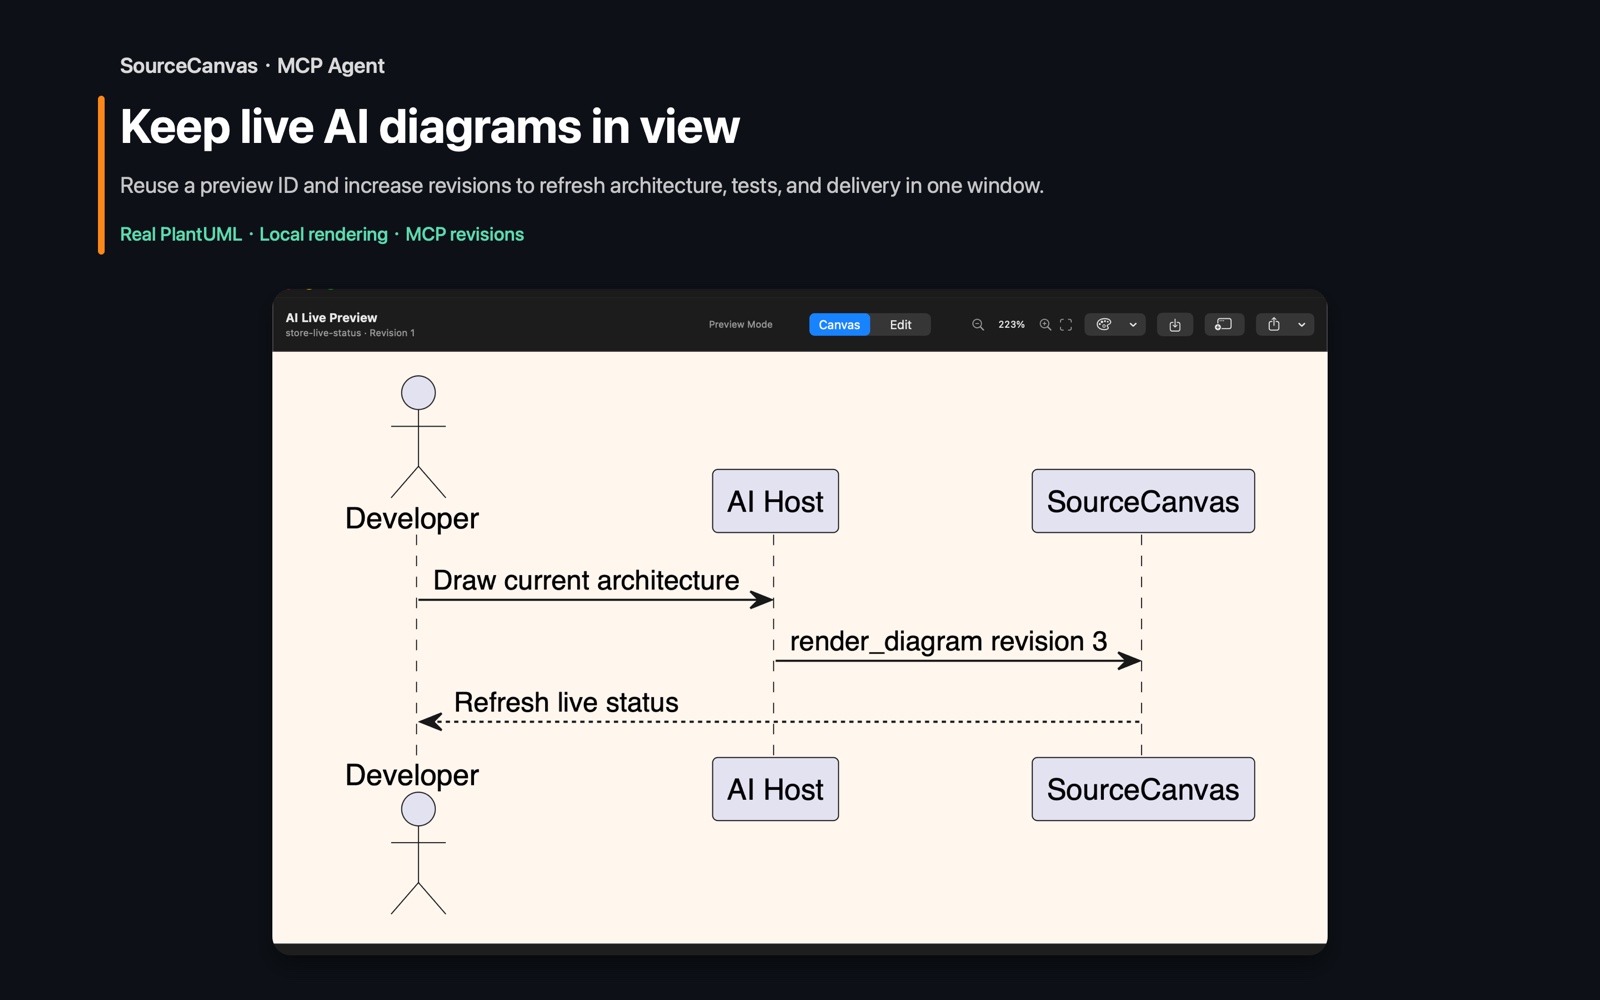Expand the palette dropdown chevron
Image resolution: width=1600 pixels, height=1000 pixels.
[1133, 325]
